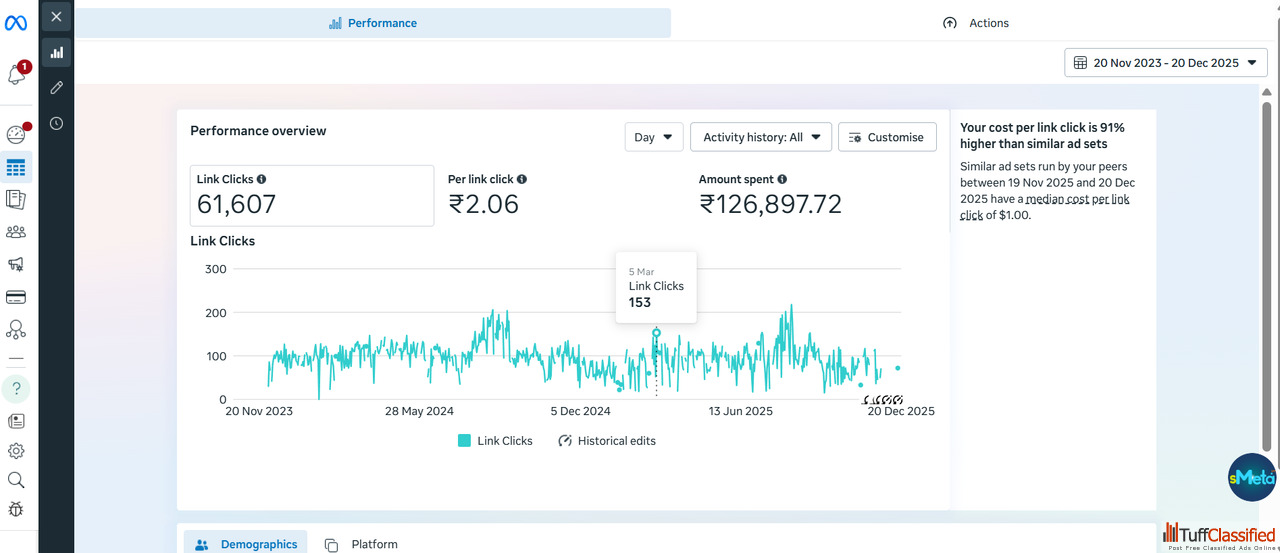
Task: Open Audiences icon in left sidebar
Action: 16,232
